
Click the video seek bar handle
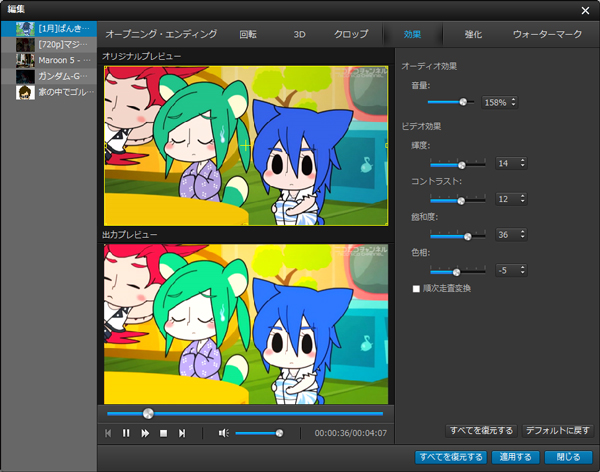(x=148, y=413)
